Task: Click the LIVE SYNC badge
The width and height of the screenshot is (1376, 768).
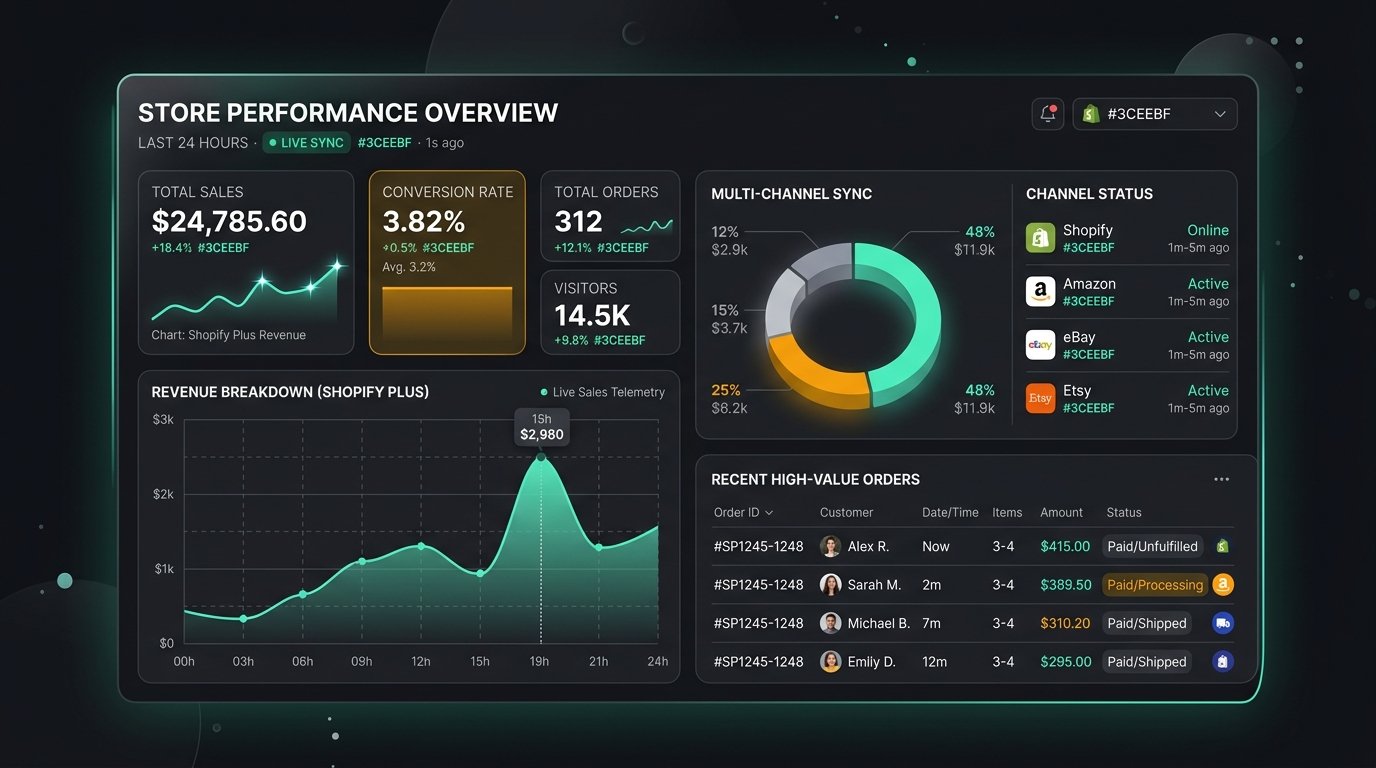Action: [307, 143]
